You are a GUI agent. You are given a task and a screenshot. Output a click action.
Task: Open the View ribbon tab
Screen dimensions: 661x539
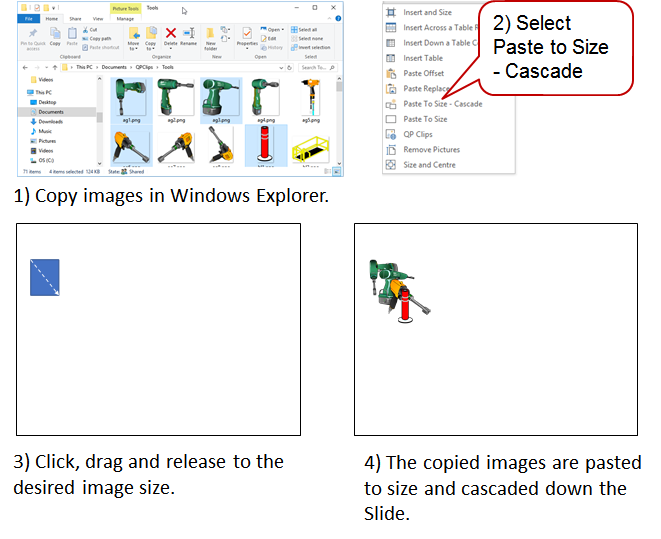[100, 18]
